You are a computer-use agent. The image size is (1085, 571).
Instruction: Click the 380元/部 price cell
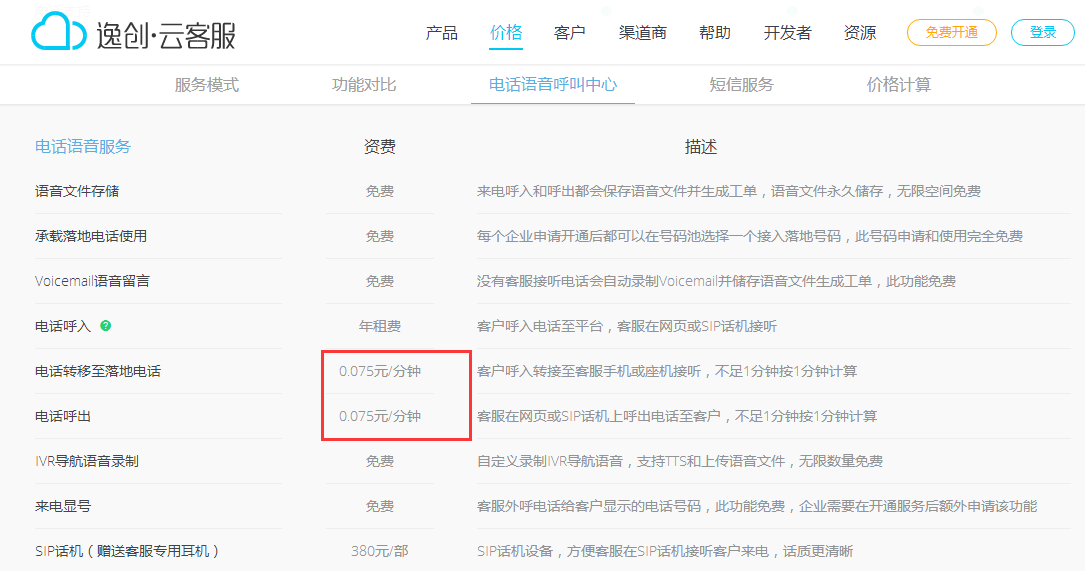(x=380, y=551)
